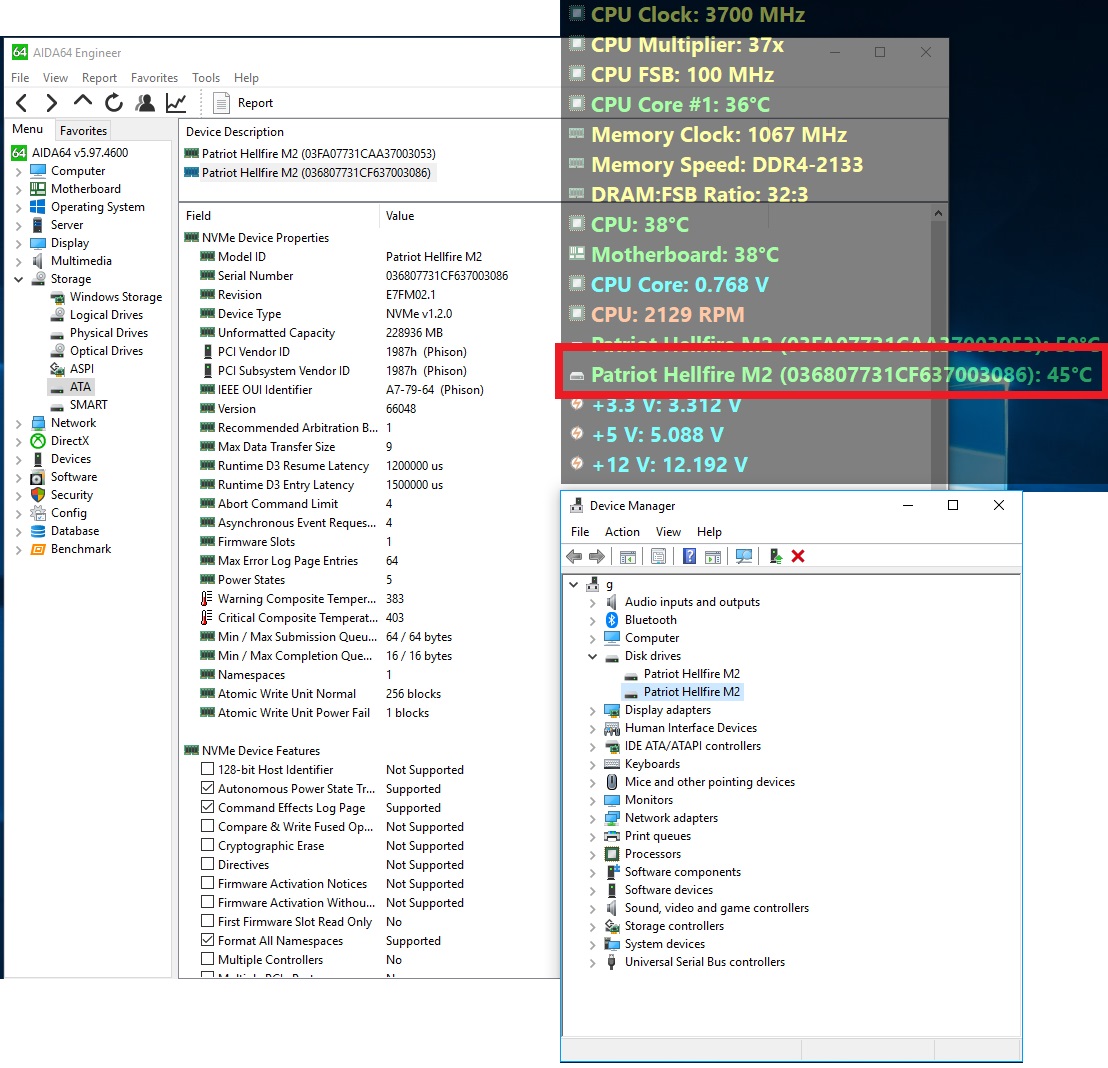The height and width of the screenshot is (1068, 1108).
Task: Switch to the Favorites tab in sidebar
Action: pos(83,130)
